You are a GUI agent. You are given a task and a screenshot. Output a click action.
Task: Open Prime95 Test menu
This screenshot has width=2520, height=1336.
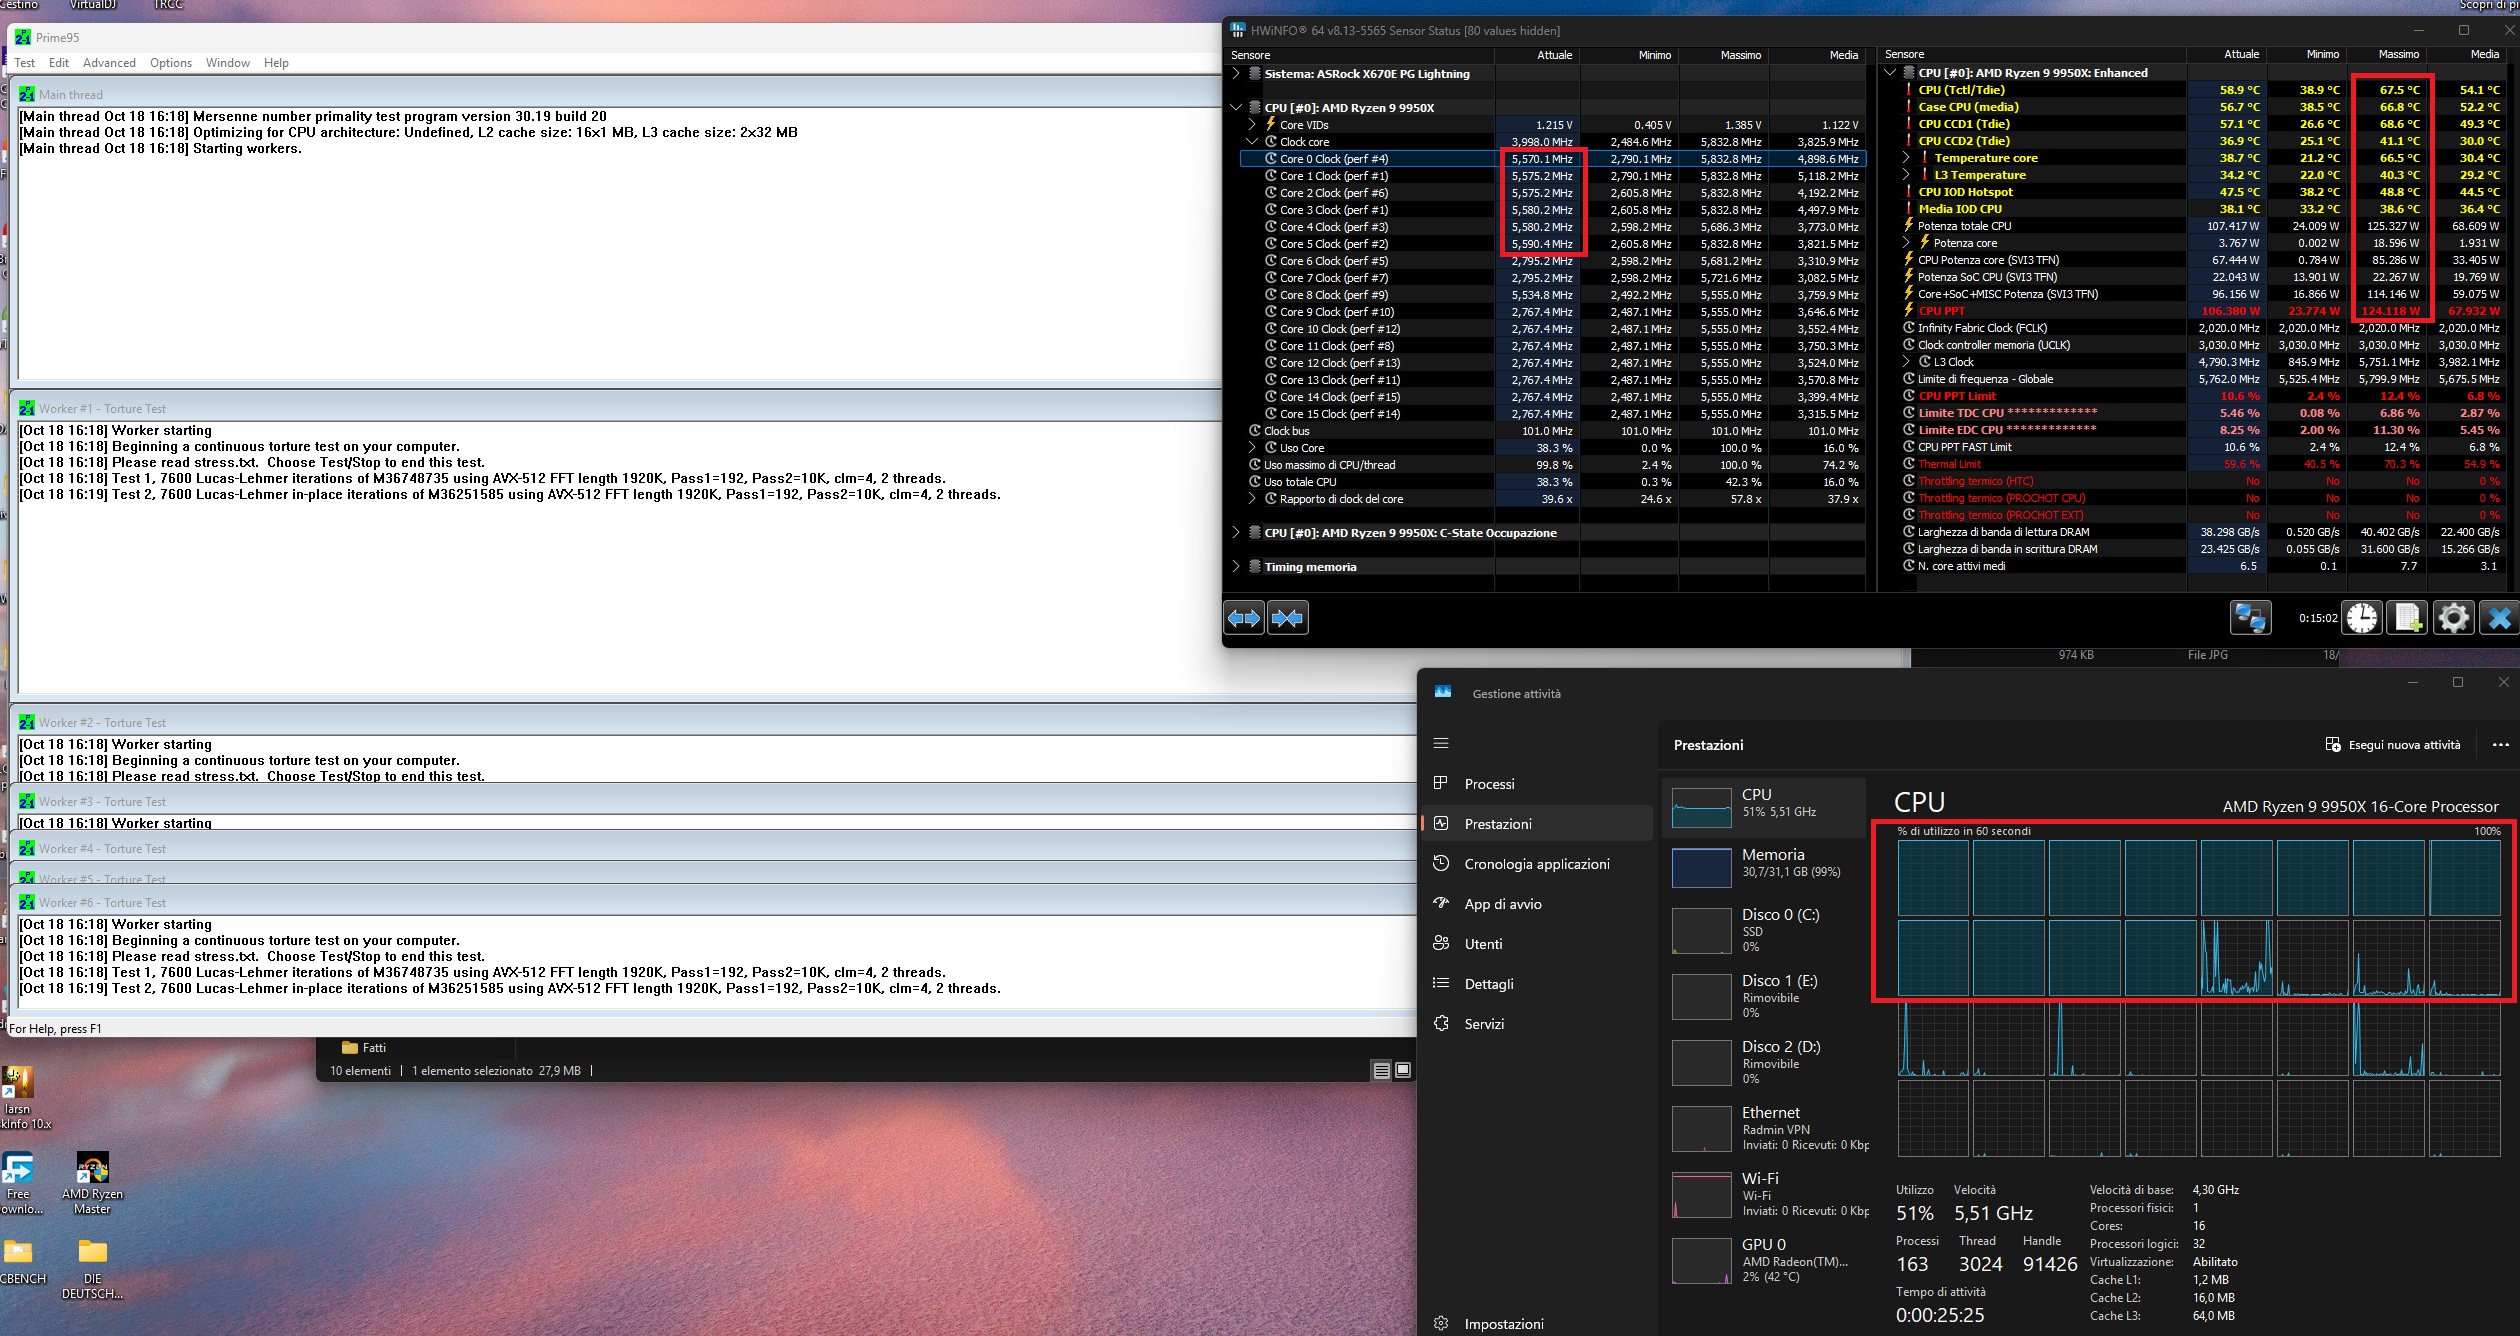point(25,63)
